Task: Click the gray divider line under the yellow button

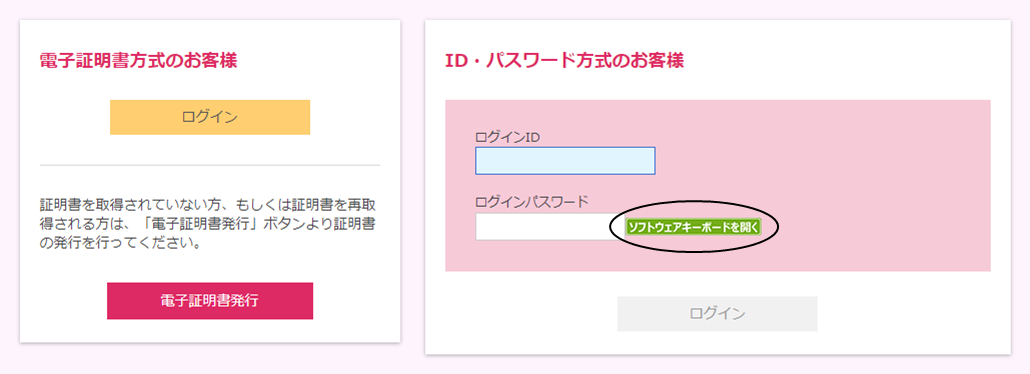Action: (210, 165)
